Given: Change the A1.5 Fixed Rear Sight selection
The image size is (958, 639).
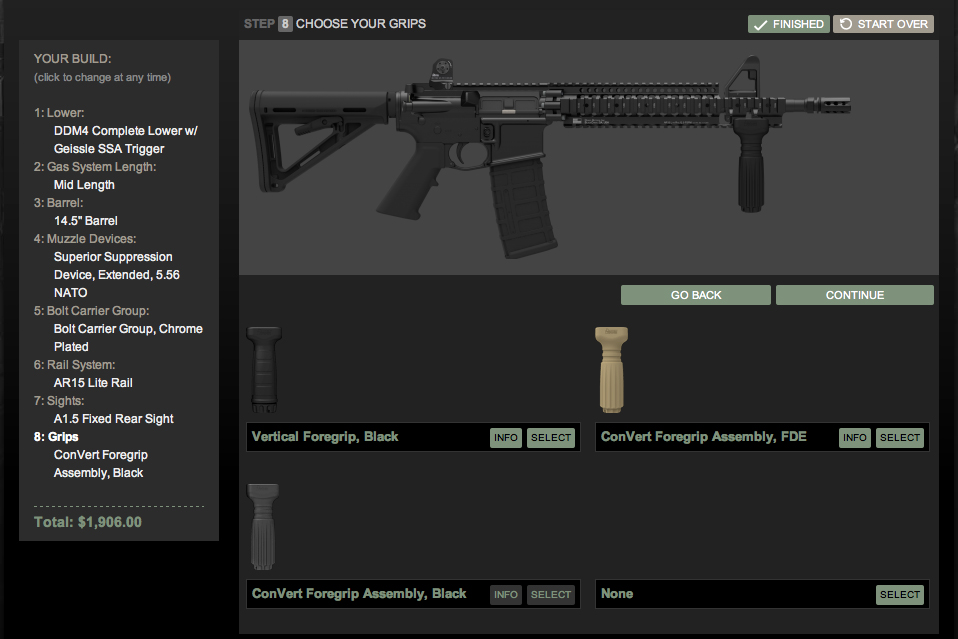Looking at the screenshot, I should (x=114, y=418).
